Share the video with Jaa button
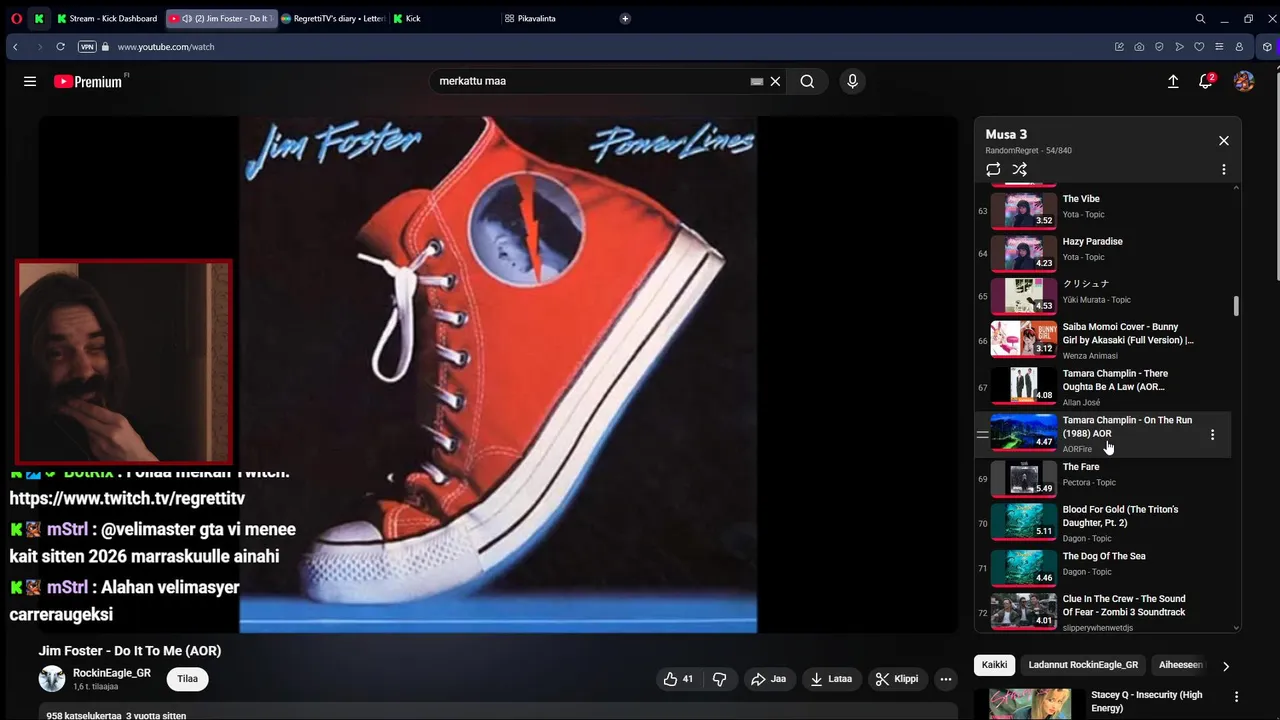Image resolution: width=1280 pixels, height=720 pixels. tap(769, 679)
